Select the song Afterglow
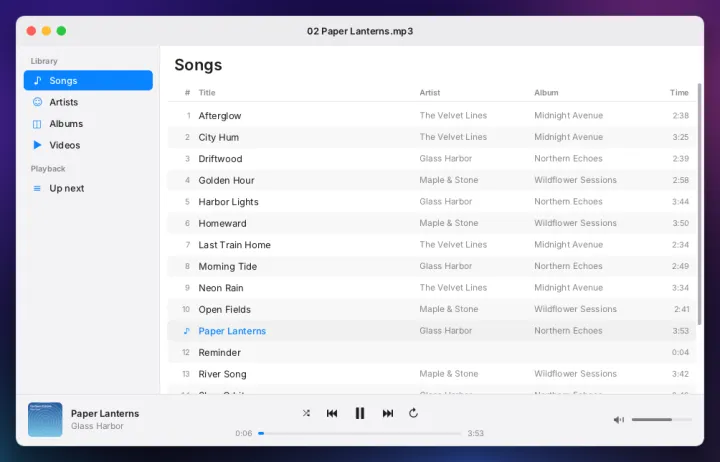720x462 pixels. pyautogui.click(x=432, y=116)
